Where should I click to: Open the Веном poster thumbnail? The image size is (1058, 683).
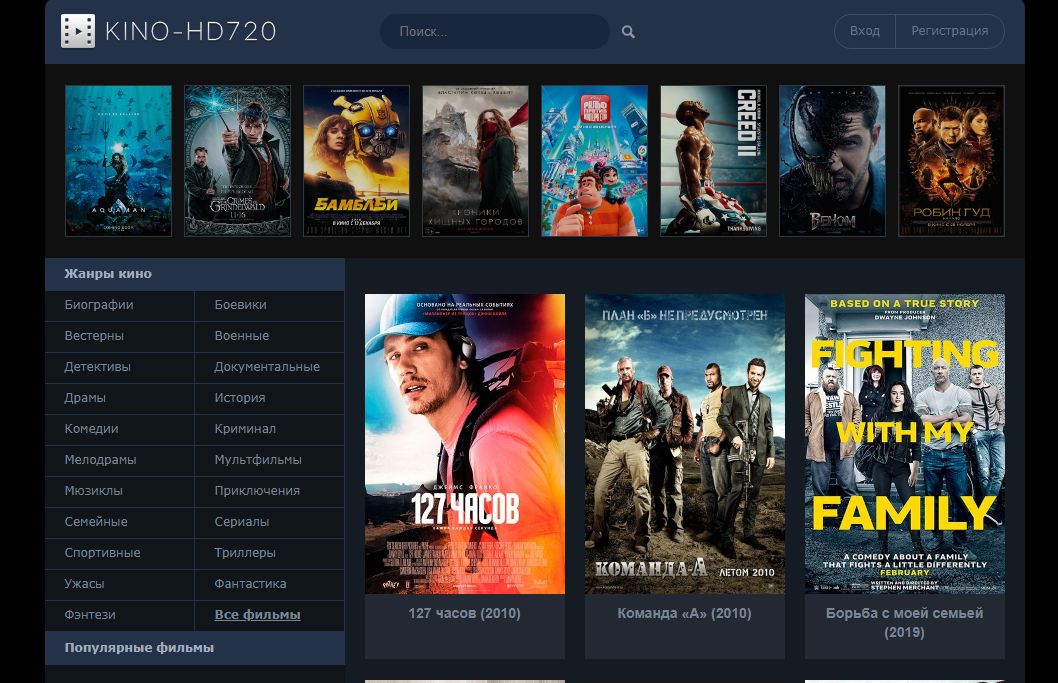pyautogui.click(x=832, y=161)
